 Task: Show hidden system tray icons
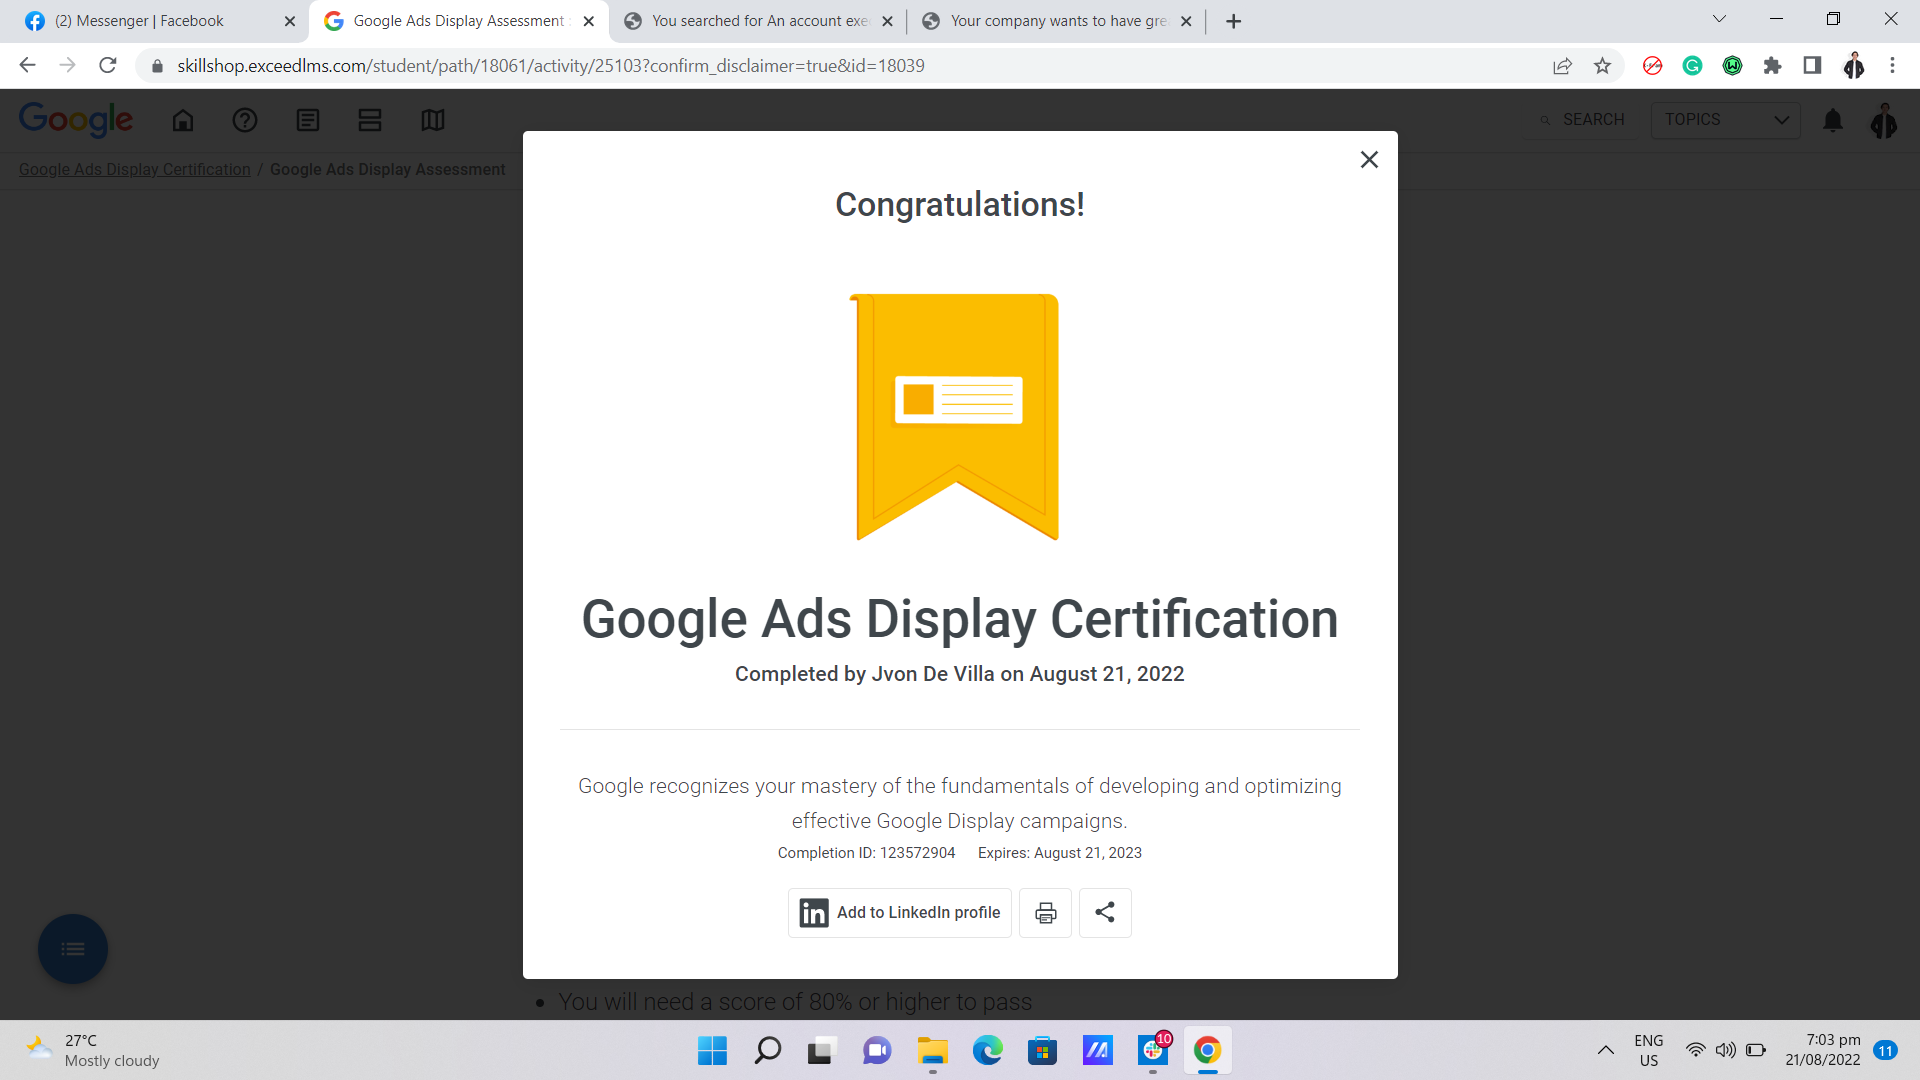pos(1605,1050)
